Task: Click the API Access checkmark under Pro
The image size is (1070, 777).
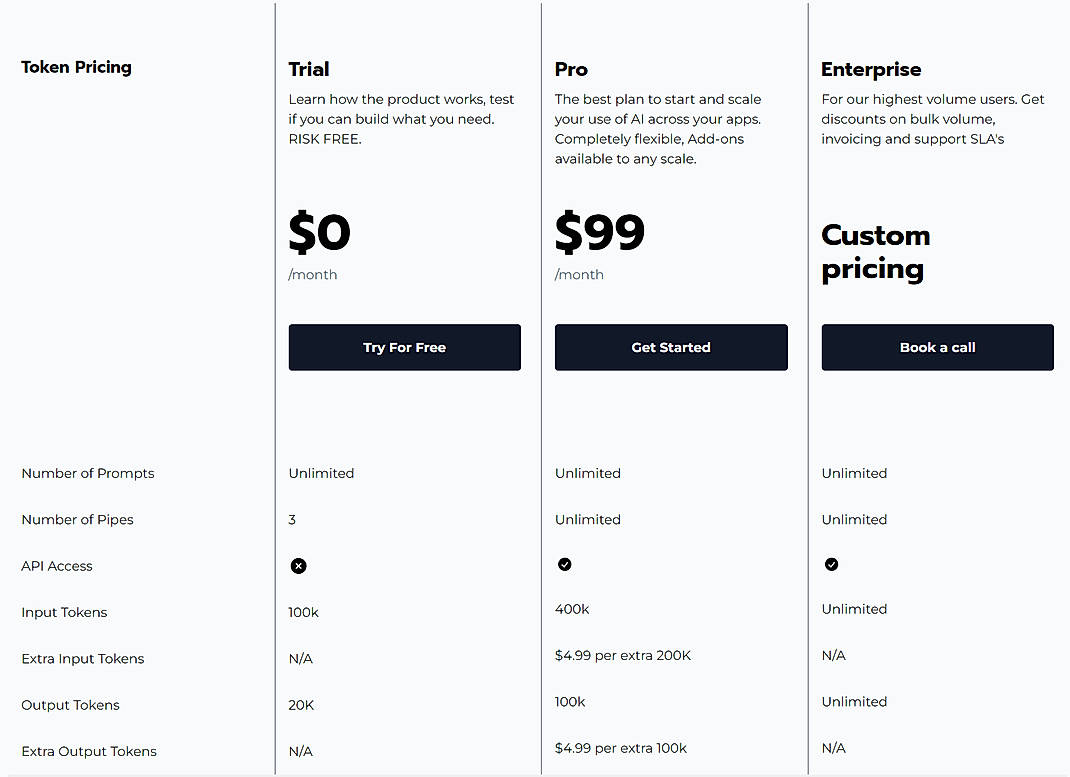Action: click(565, 564)
